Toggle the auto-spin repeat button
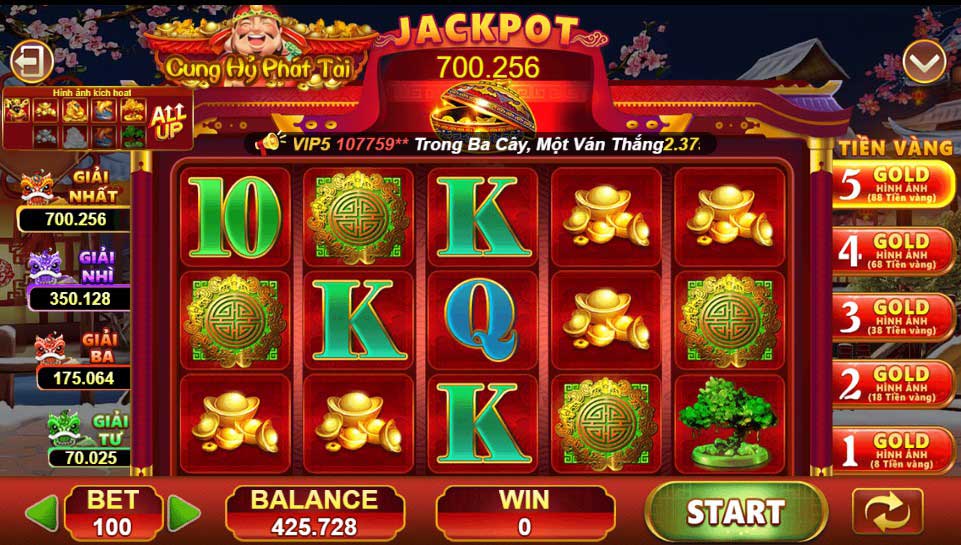961x545 pixels. [887, 512]
